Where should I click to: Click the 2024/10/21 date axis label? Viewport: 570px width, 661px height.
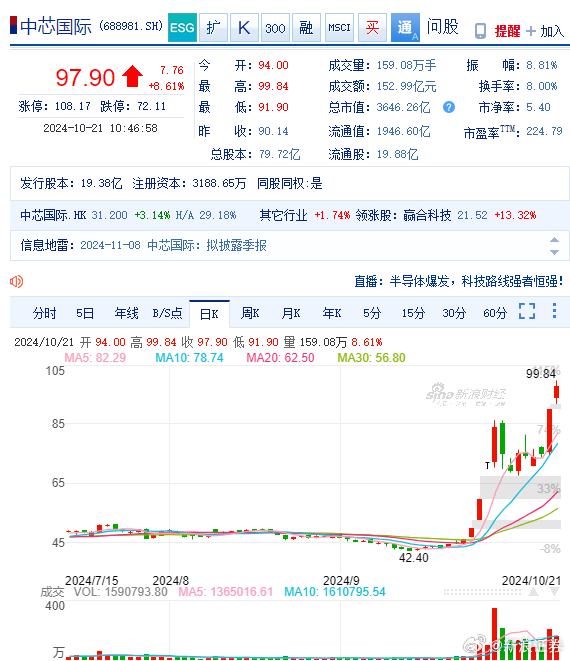coord(531,580)
